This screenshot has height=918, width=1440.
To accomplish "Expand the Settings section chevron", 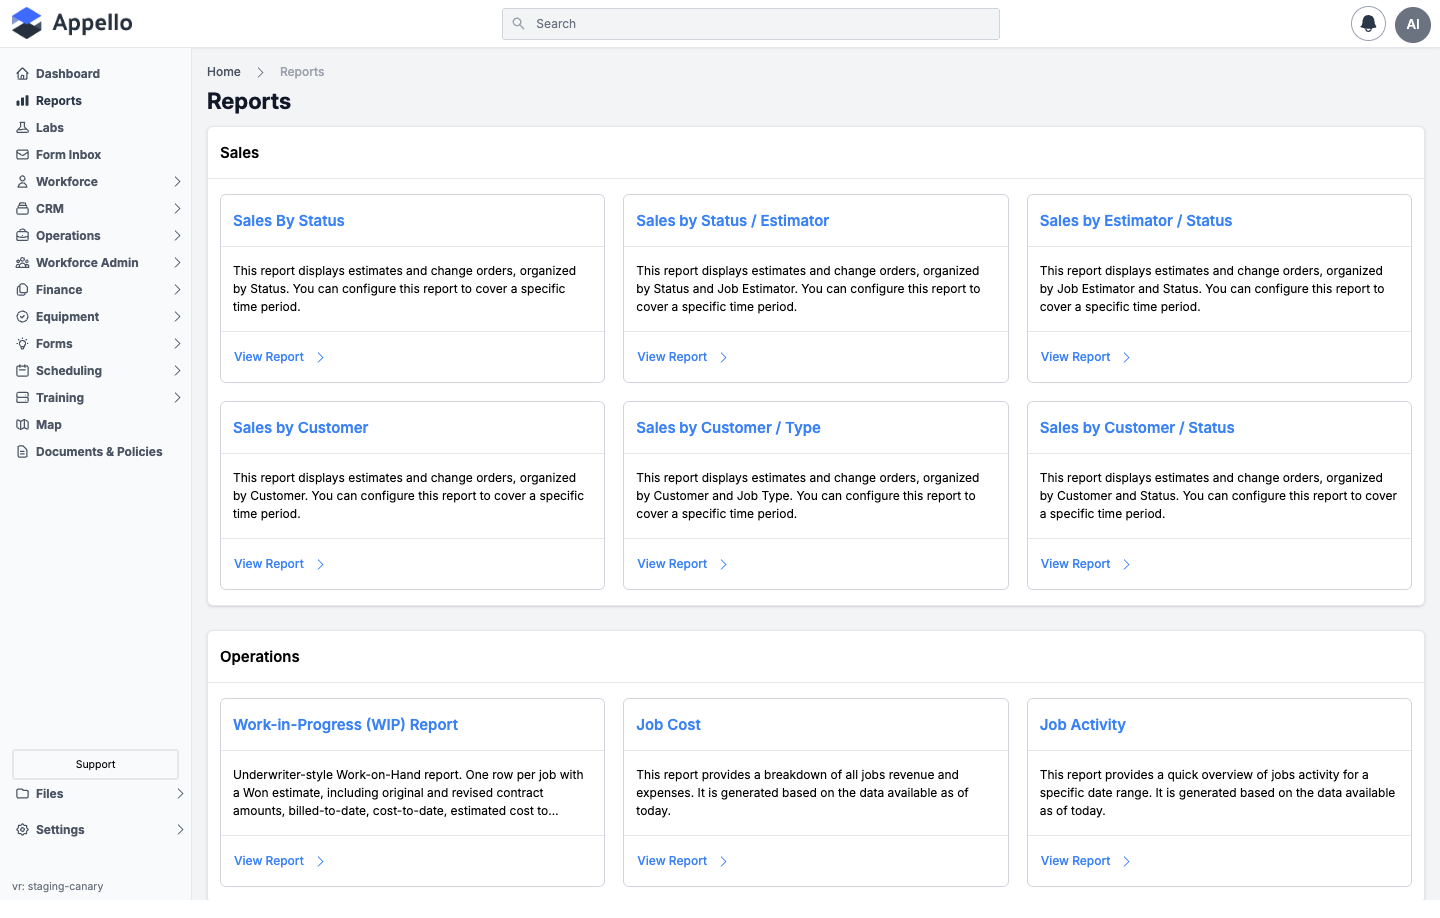I will (x=180, y=830).
